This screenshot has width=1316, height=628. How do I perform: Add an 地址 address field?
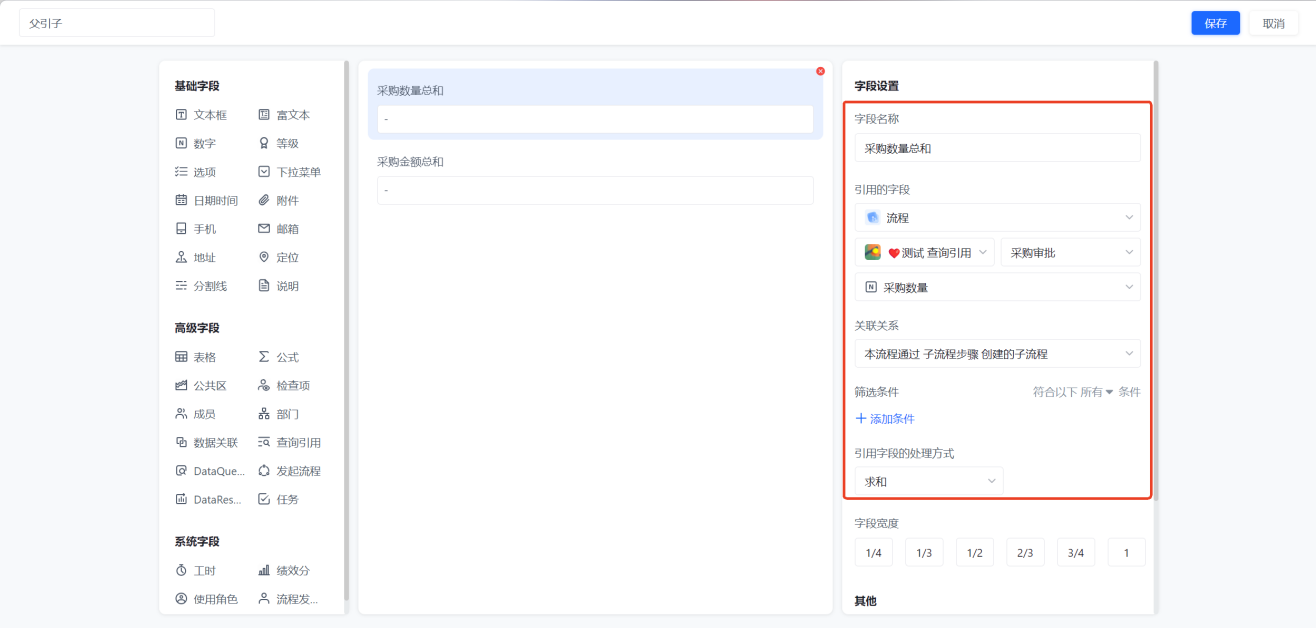(196, 257)
